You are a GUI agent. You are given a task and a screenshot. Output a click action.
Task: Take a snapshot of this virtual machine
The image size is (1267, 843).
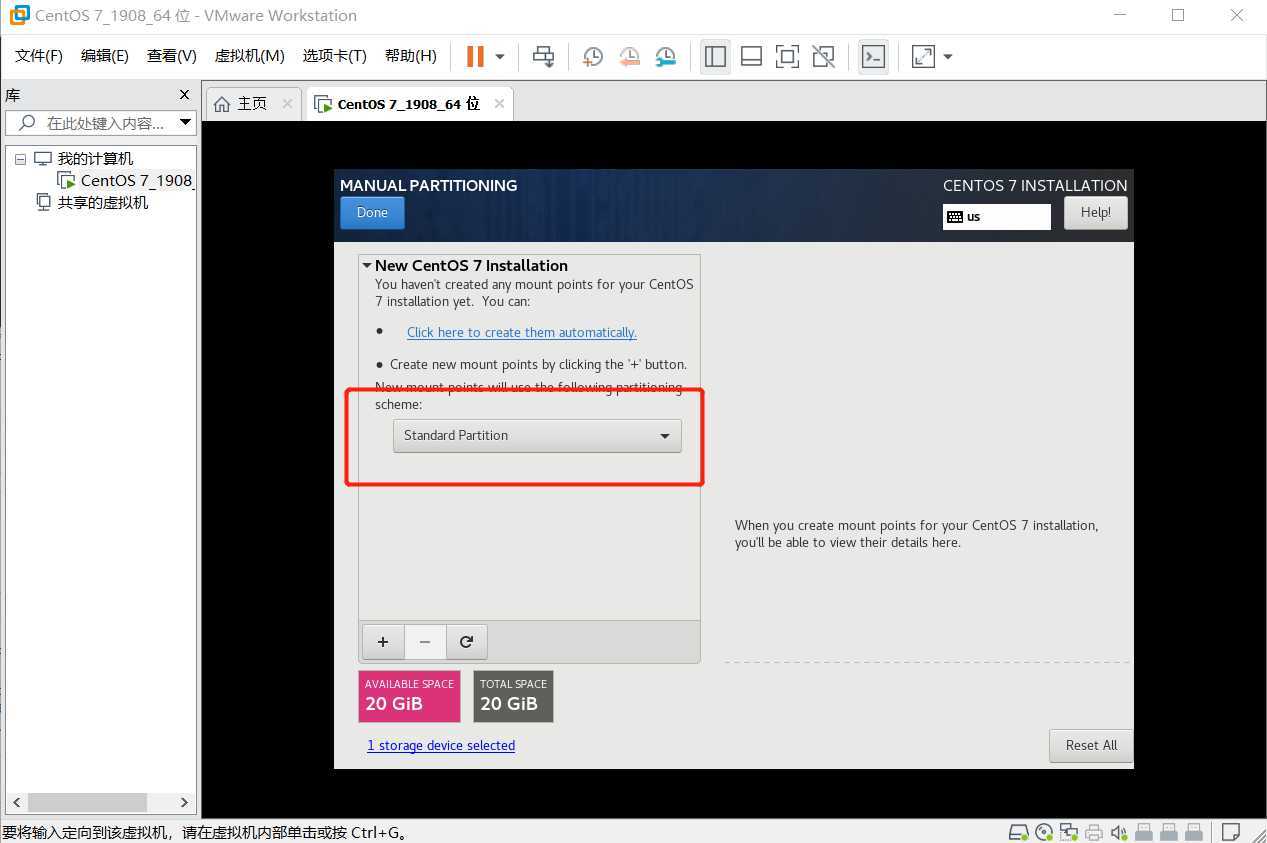tap(593, 56)
